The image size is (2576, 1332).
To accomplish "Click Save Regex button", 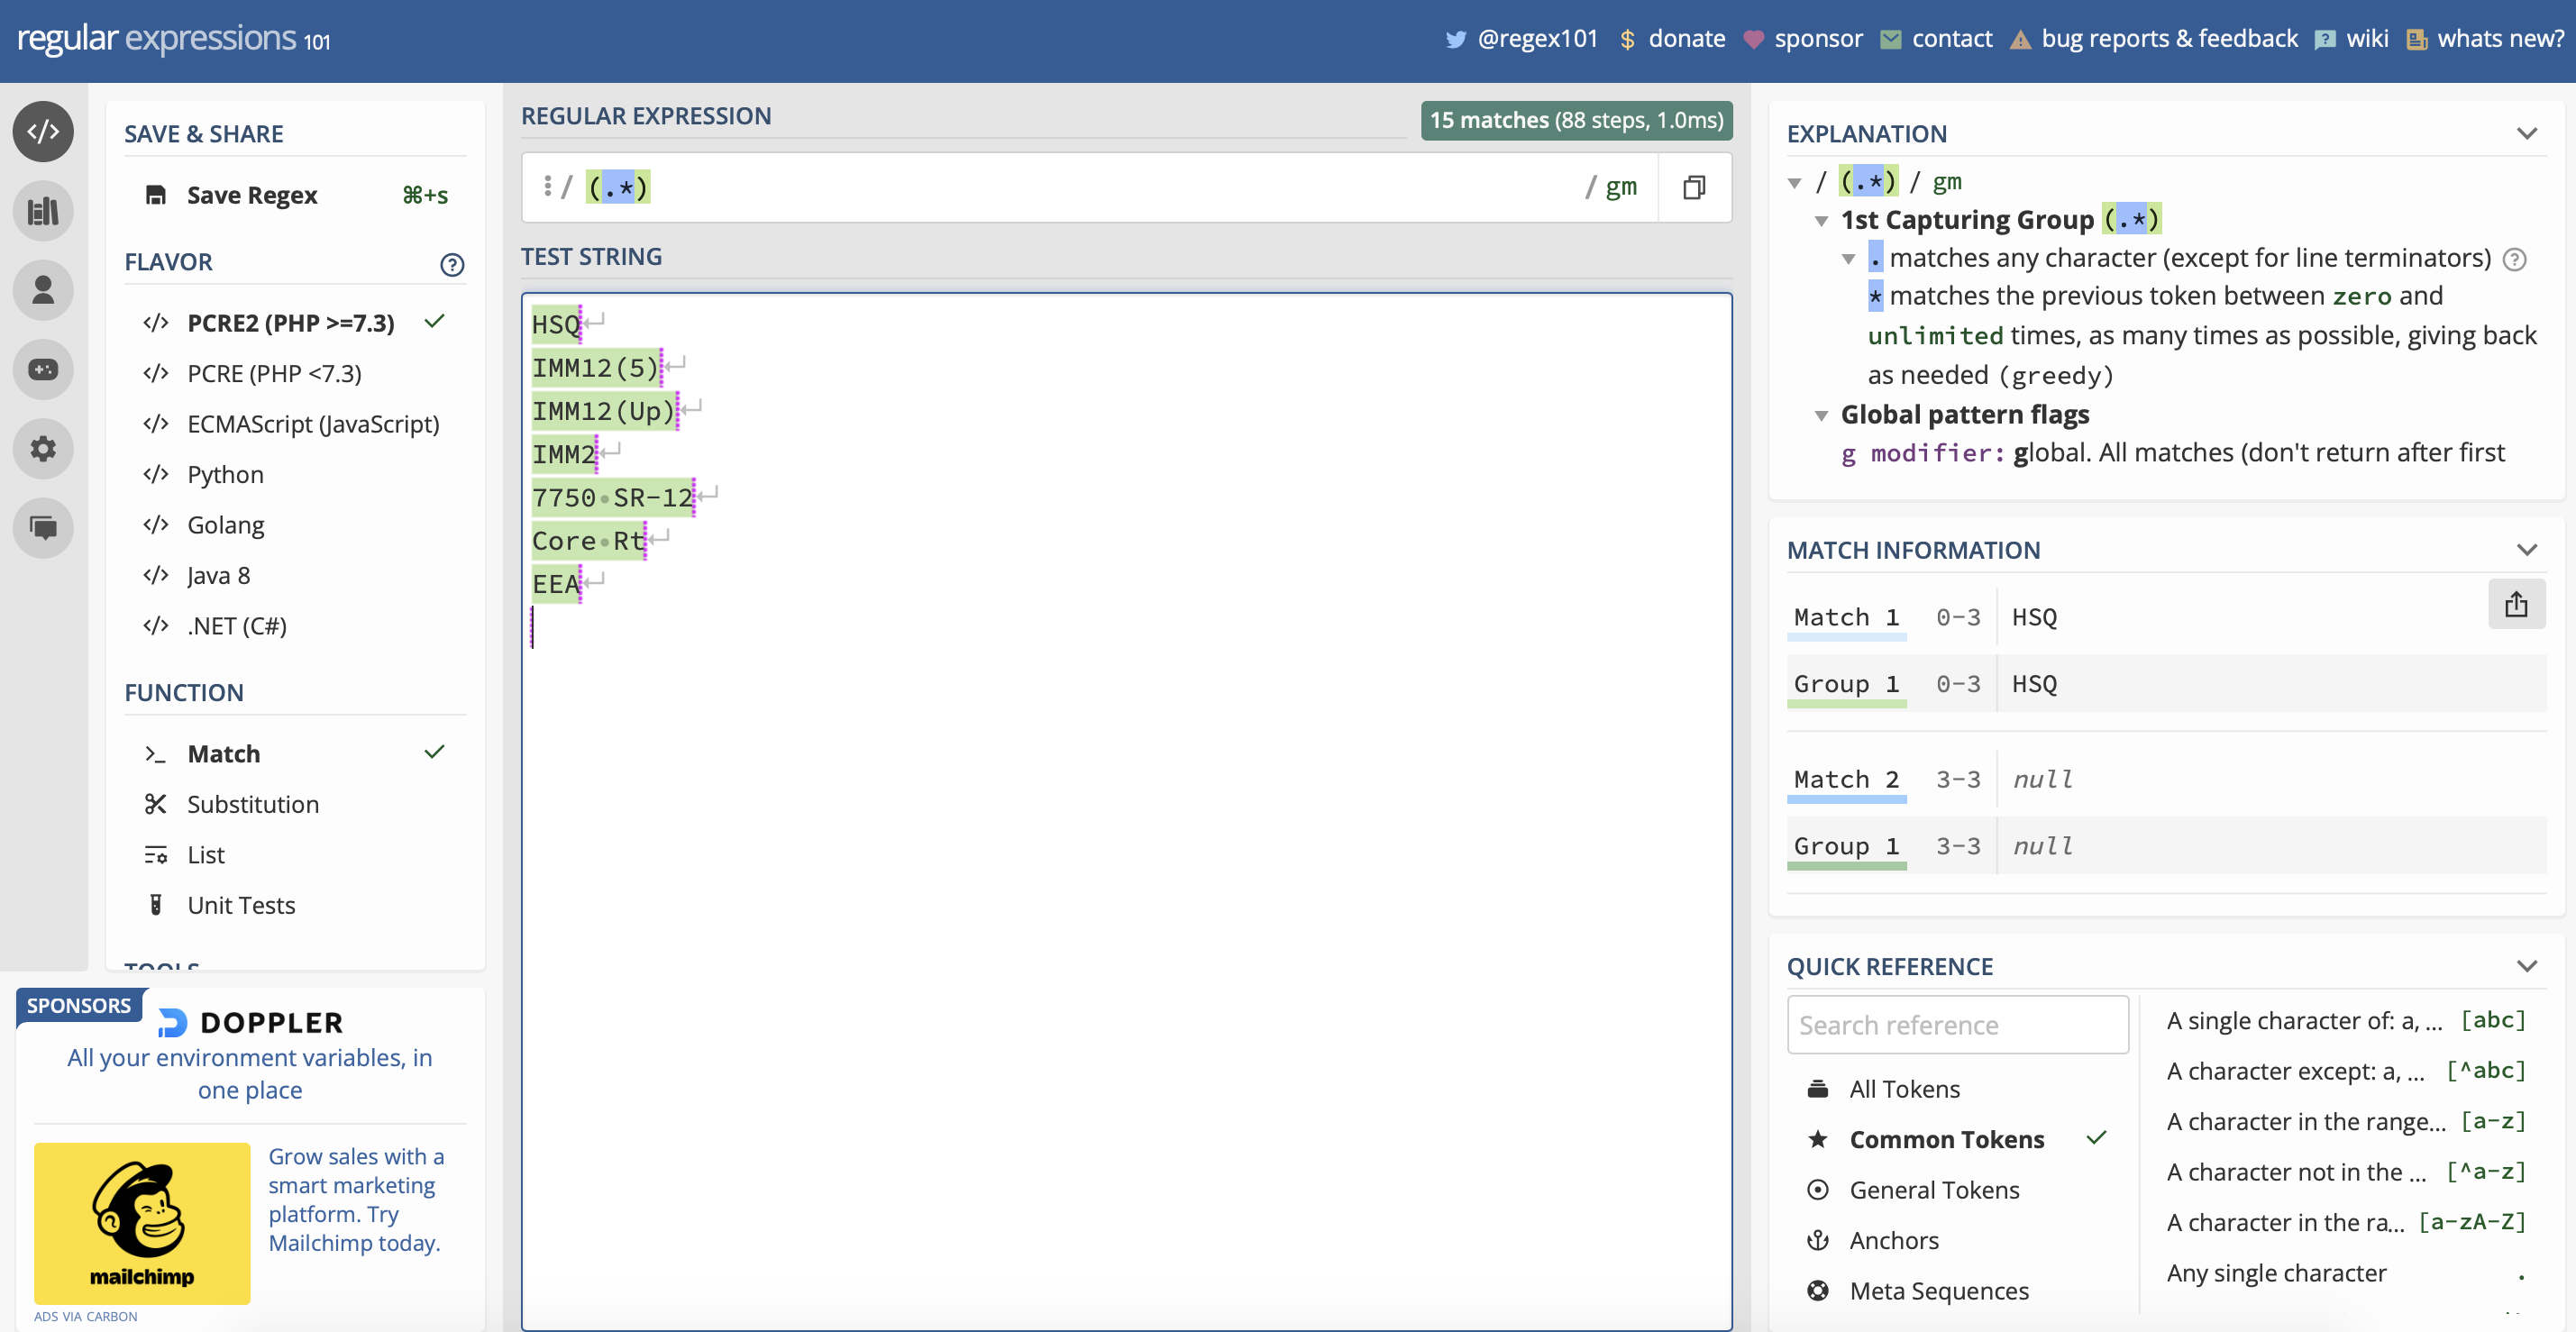I will tap(251, 195).
